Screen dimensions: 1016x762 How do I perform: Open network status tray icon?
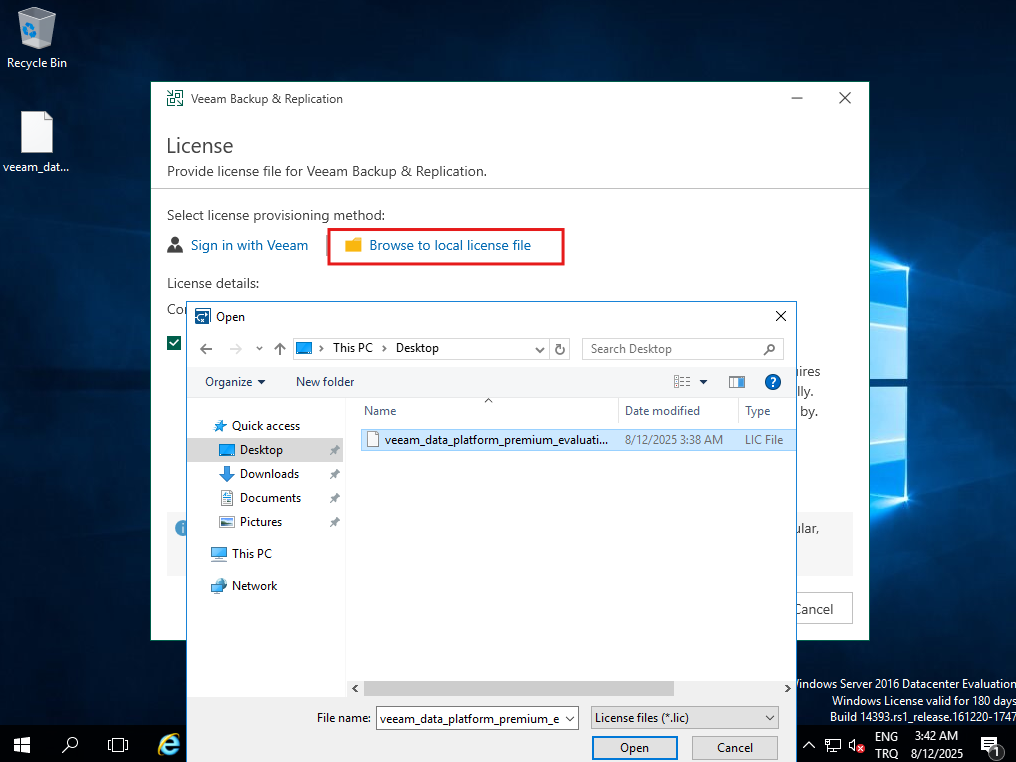pos(833,746)
